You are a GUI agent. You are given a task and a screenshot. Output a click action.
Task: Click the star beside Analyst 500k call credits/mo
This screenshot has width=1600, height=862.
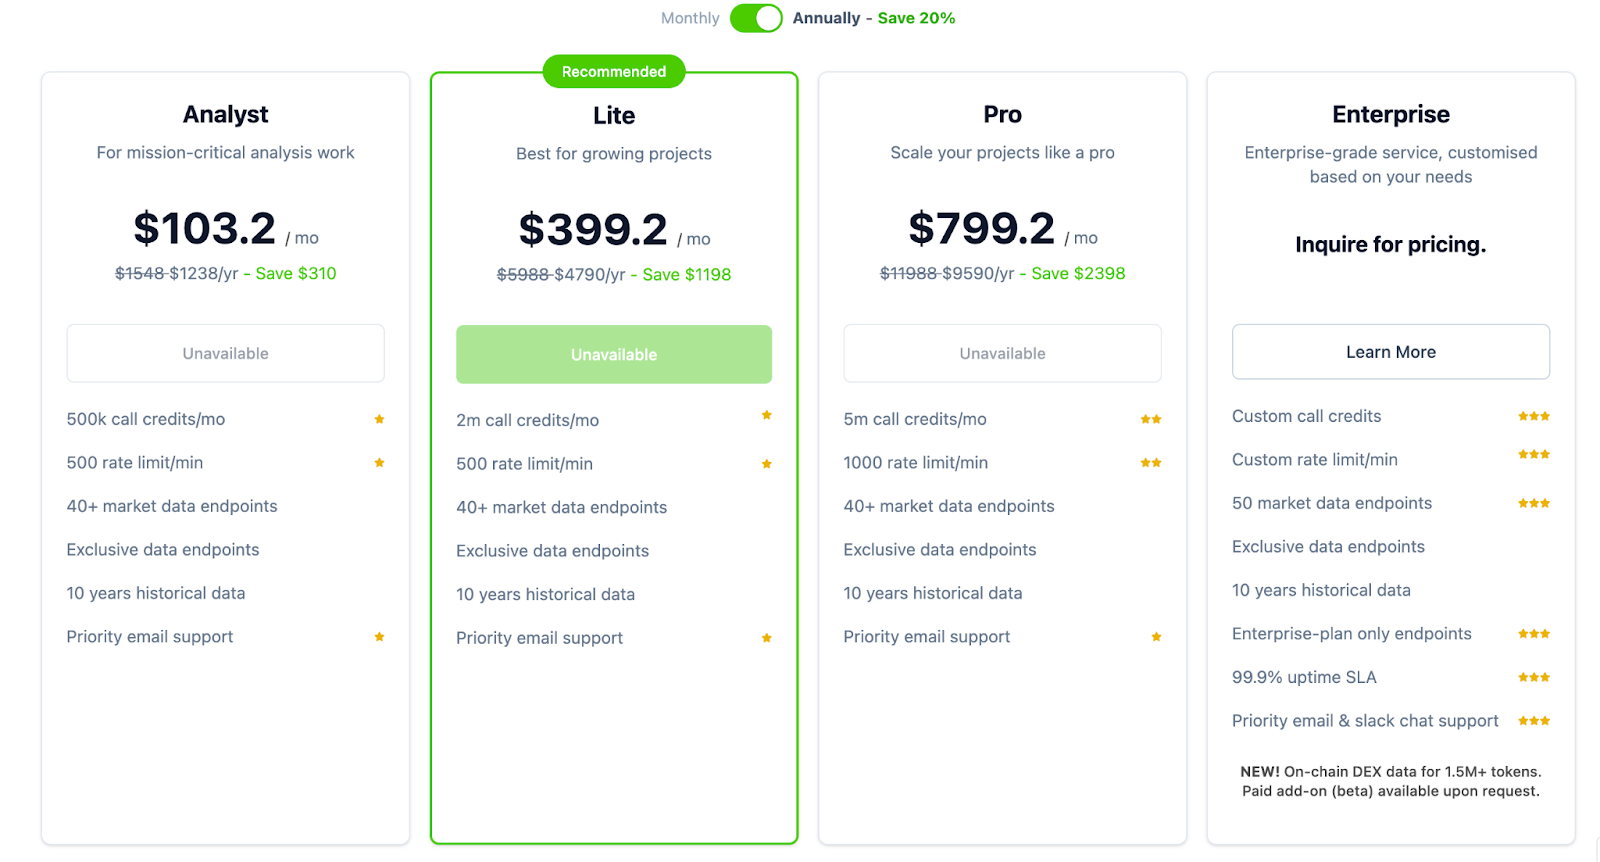coord(379,419)
